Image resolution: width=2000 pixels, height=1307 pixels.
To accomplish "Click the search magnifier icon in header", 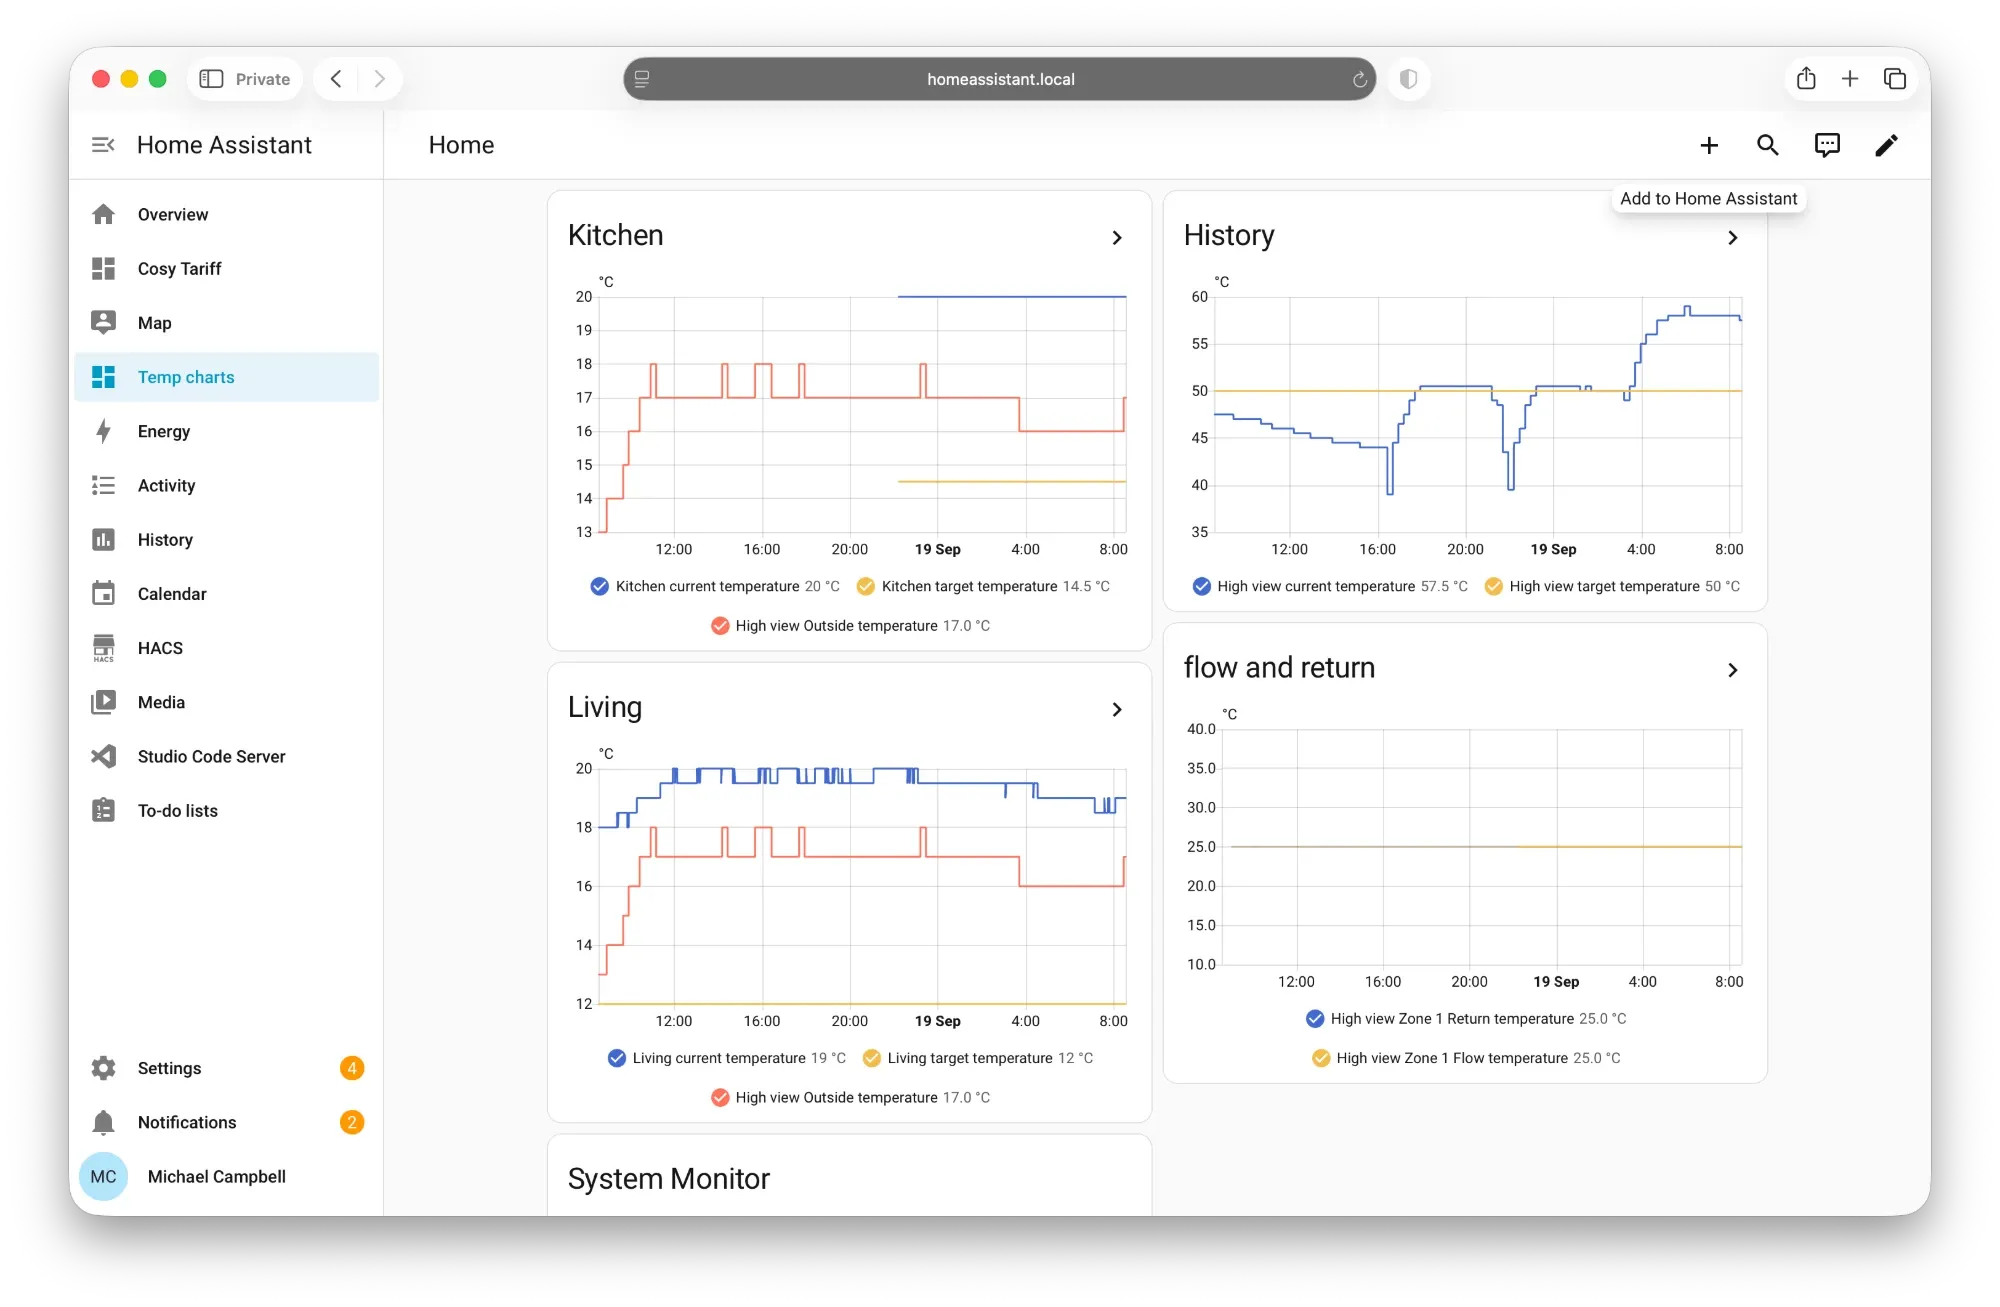I will 1768,146.
